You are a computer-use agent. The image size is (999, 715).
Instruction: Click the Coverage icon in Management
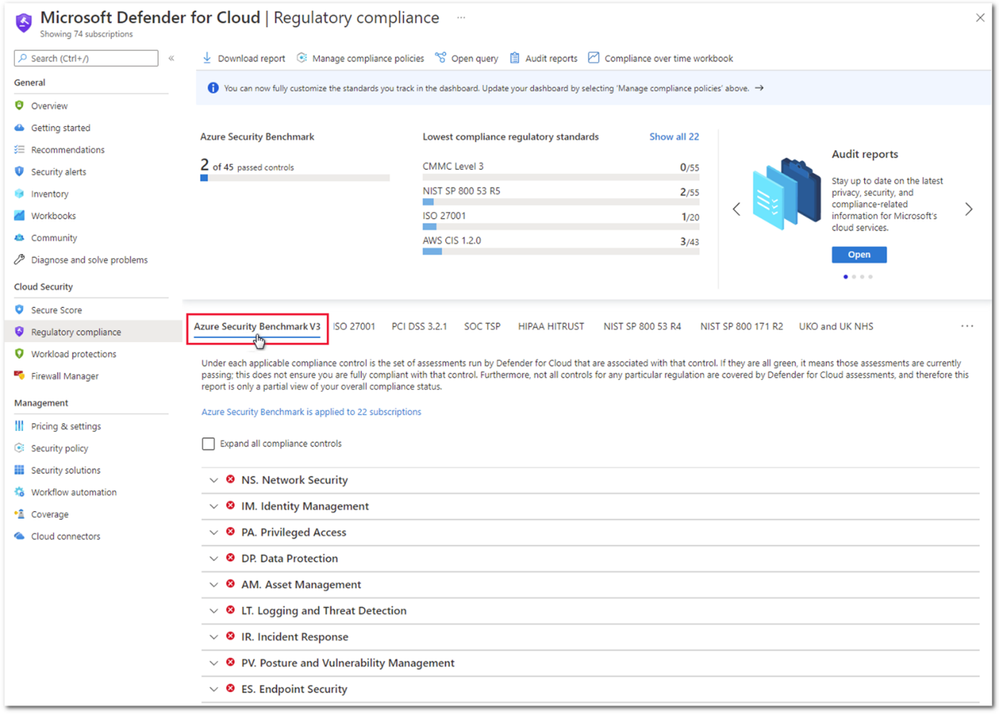(19, 514)
